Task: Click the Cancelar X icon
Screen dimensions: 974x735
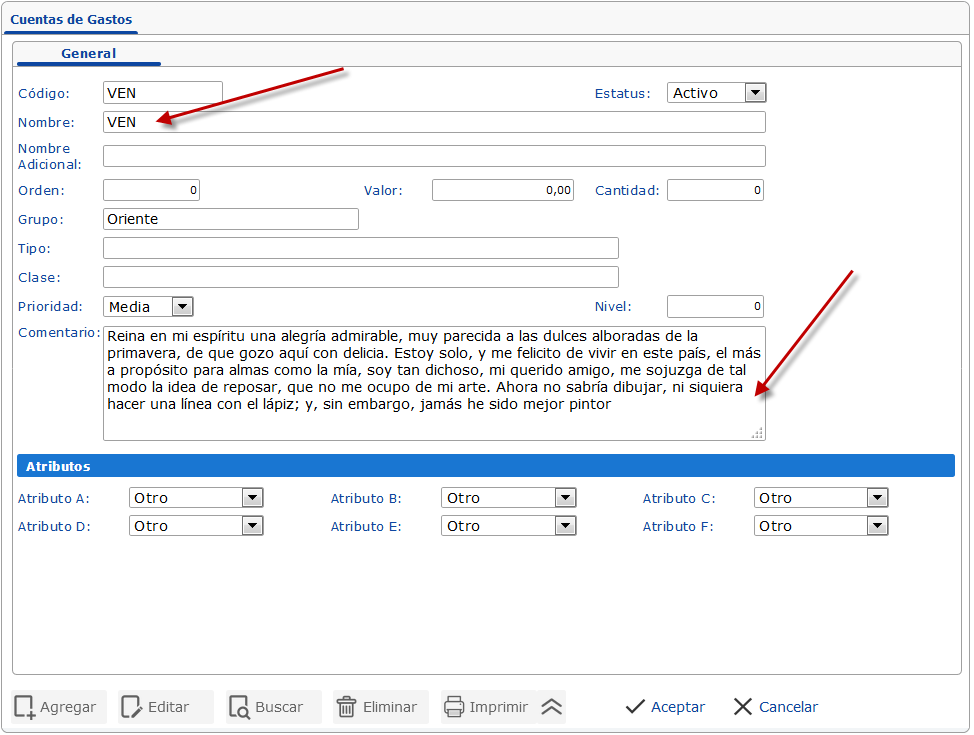Action: coord(743,707)
